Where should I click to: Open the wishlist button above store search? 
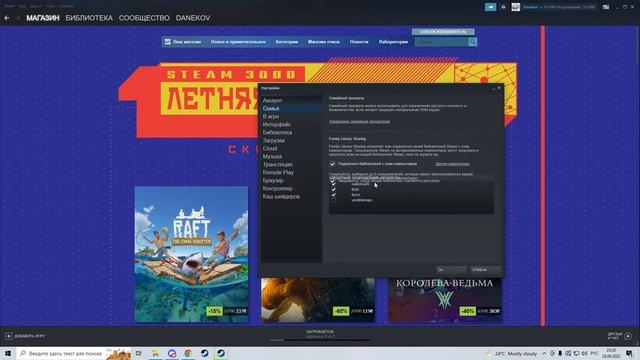click(443, 31)
